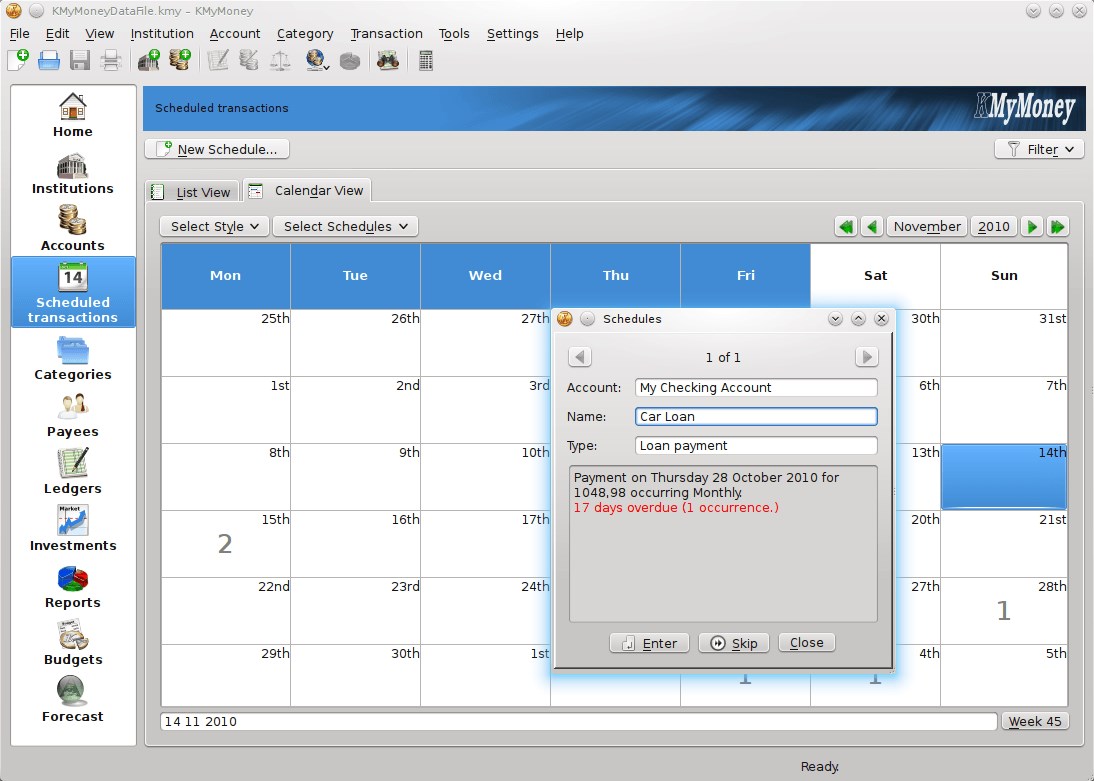Print using the printer toolbar icon
This screenshot has height=781, width=1094.
pyautogui.click(x=111, y=61)
